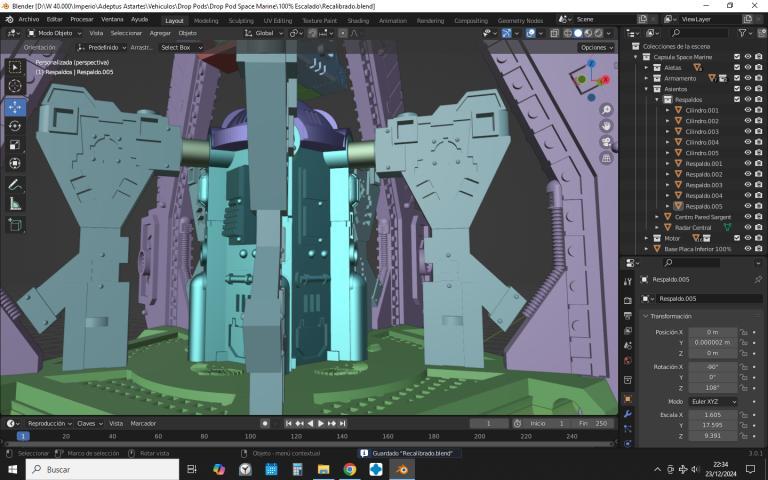Image resolution: width=768 pixels, height=480 pixels.
Task: Open the Euler XYZ rotation mode dropdown
Action: click(x=712, y=401)
